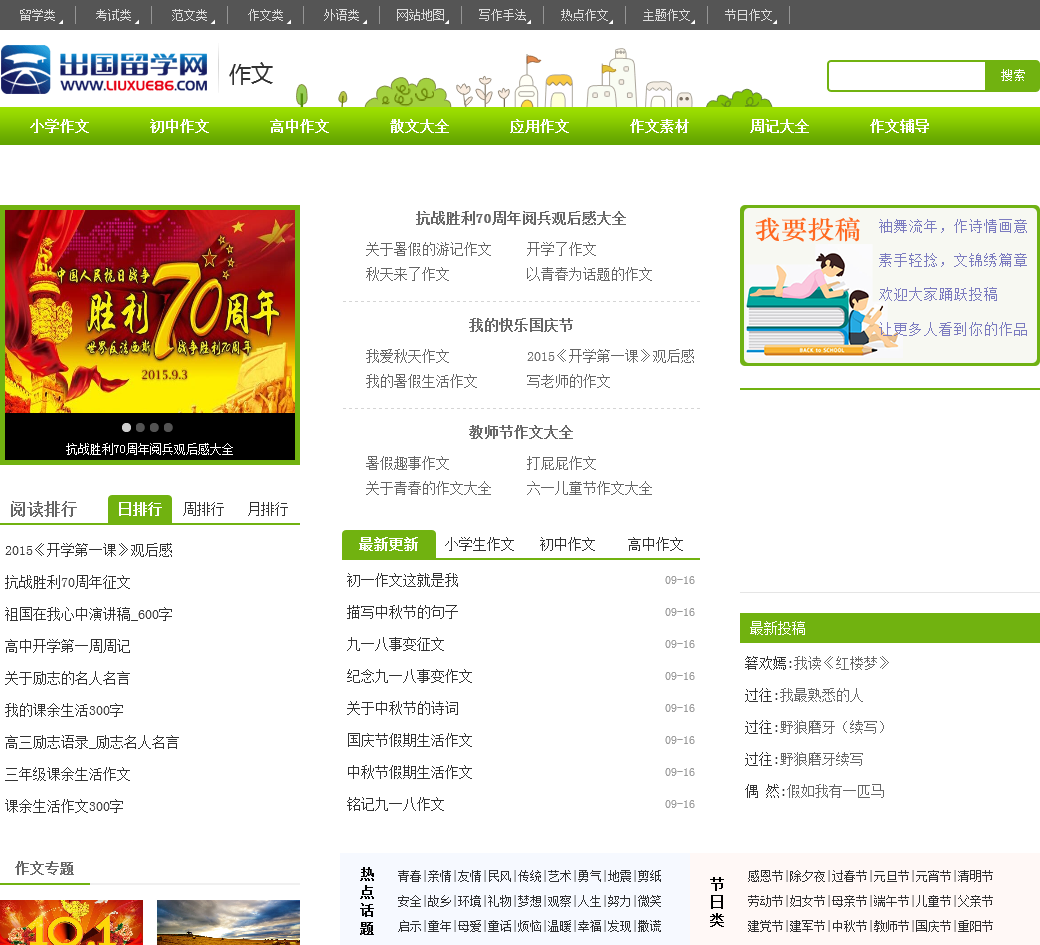Switch to 日排行 ranking tab

(x=140, y=509)
